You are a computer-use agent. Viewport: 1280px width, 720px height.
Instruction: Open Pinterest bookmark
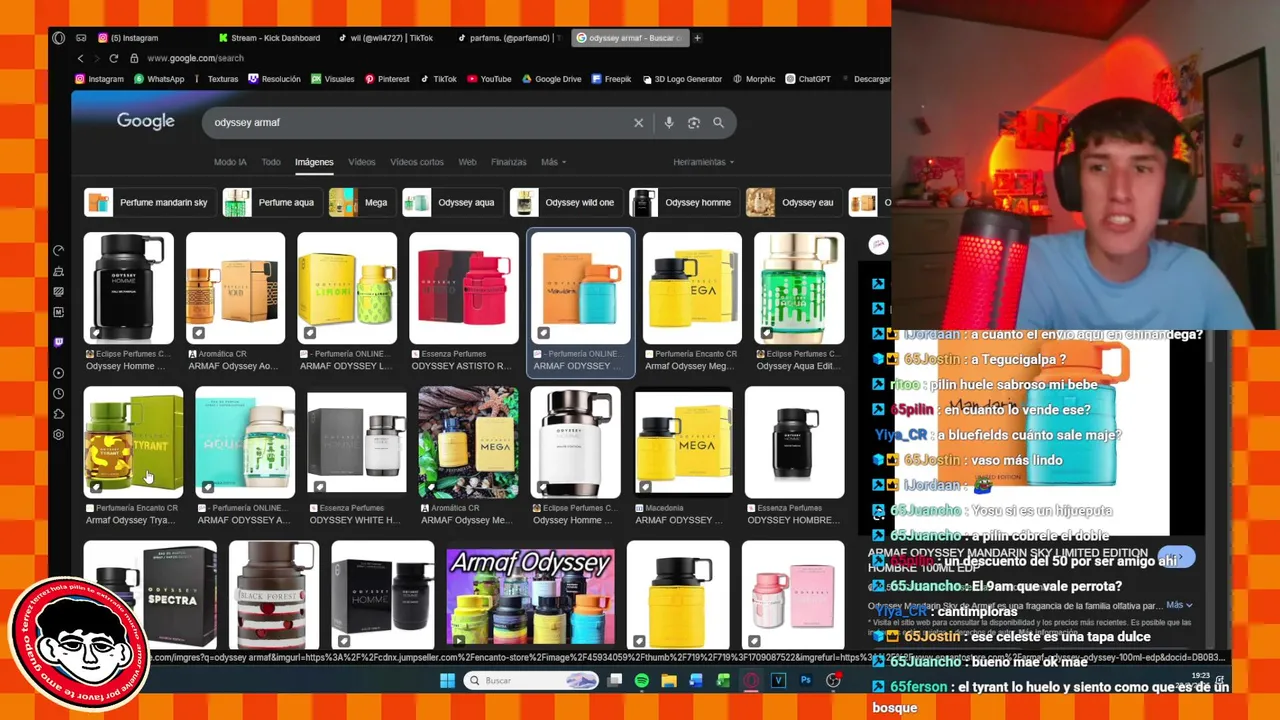click(x=386, y=79)
